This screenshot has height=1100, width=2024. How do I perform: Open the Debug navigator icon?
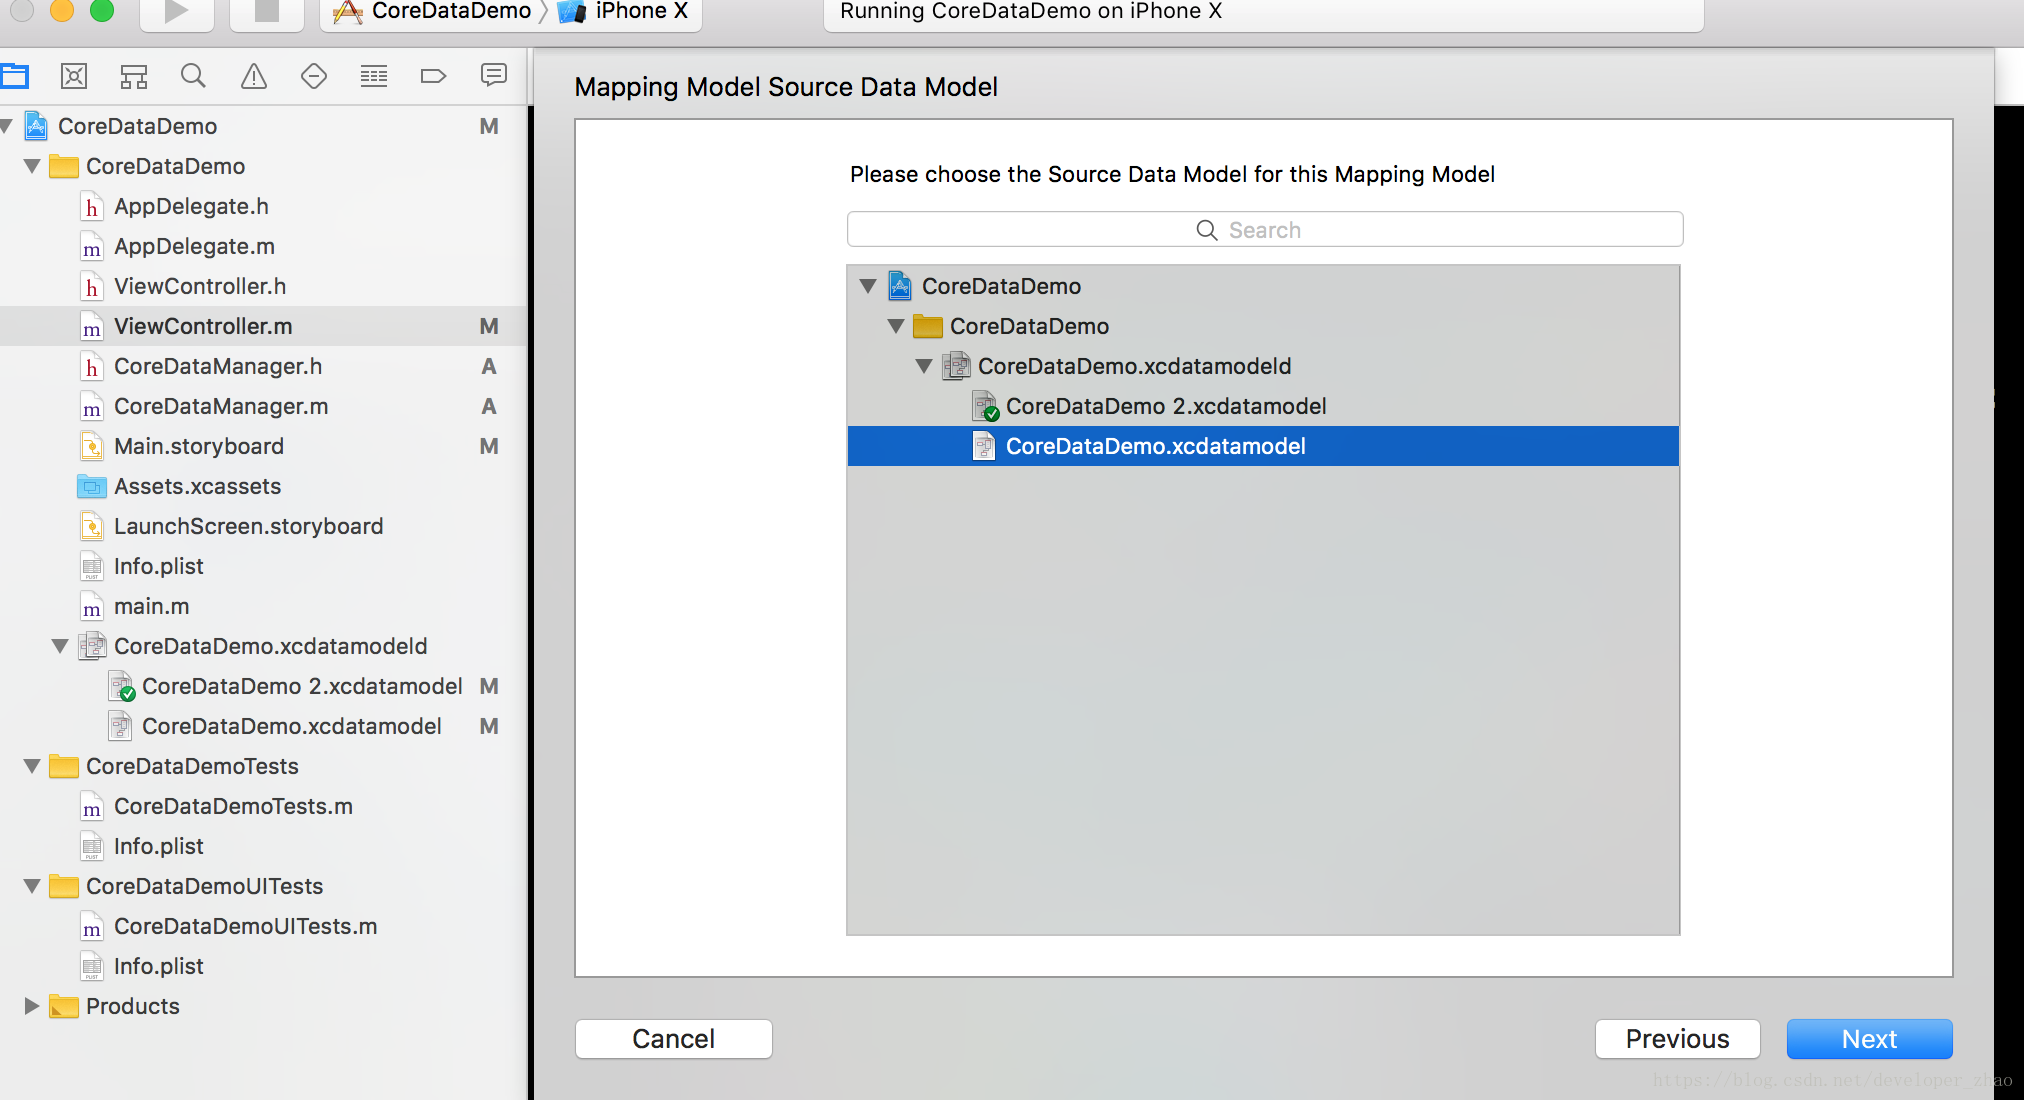pyautogui.click(x=374, y=76)
